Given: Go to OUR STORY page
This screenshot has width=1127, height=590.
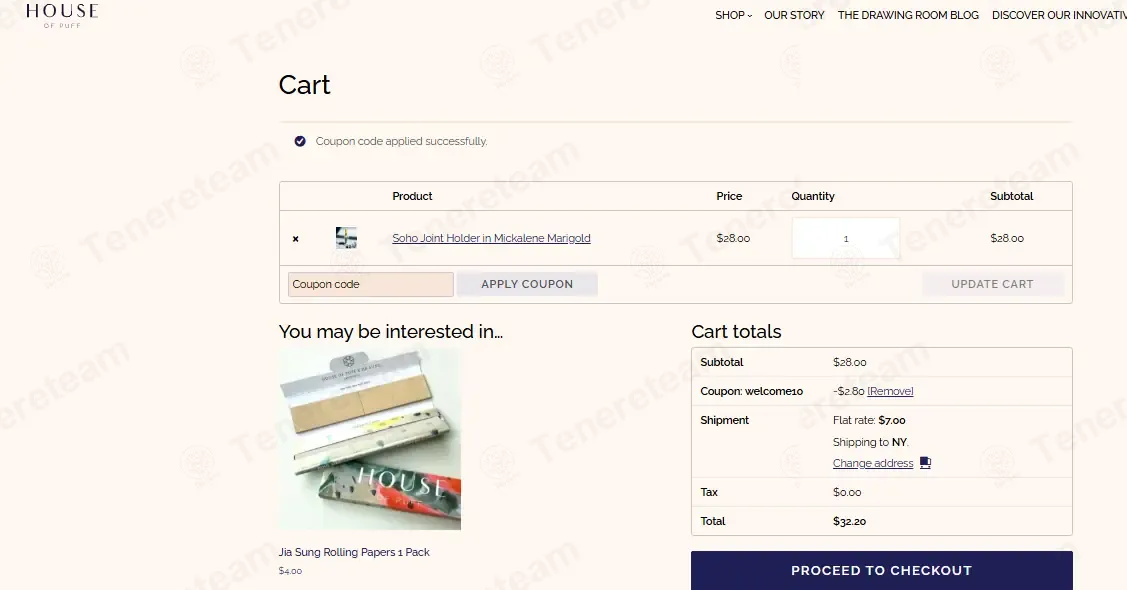Looking at the screenshot, I should point(794,15).
